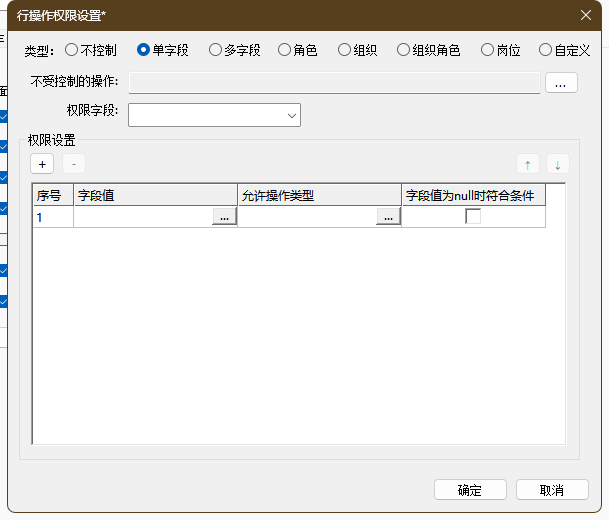
Task: Click the minus button to remove row
Action: pos(73,164)
